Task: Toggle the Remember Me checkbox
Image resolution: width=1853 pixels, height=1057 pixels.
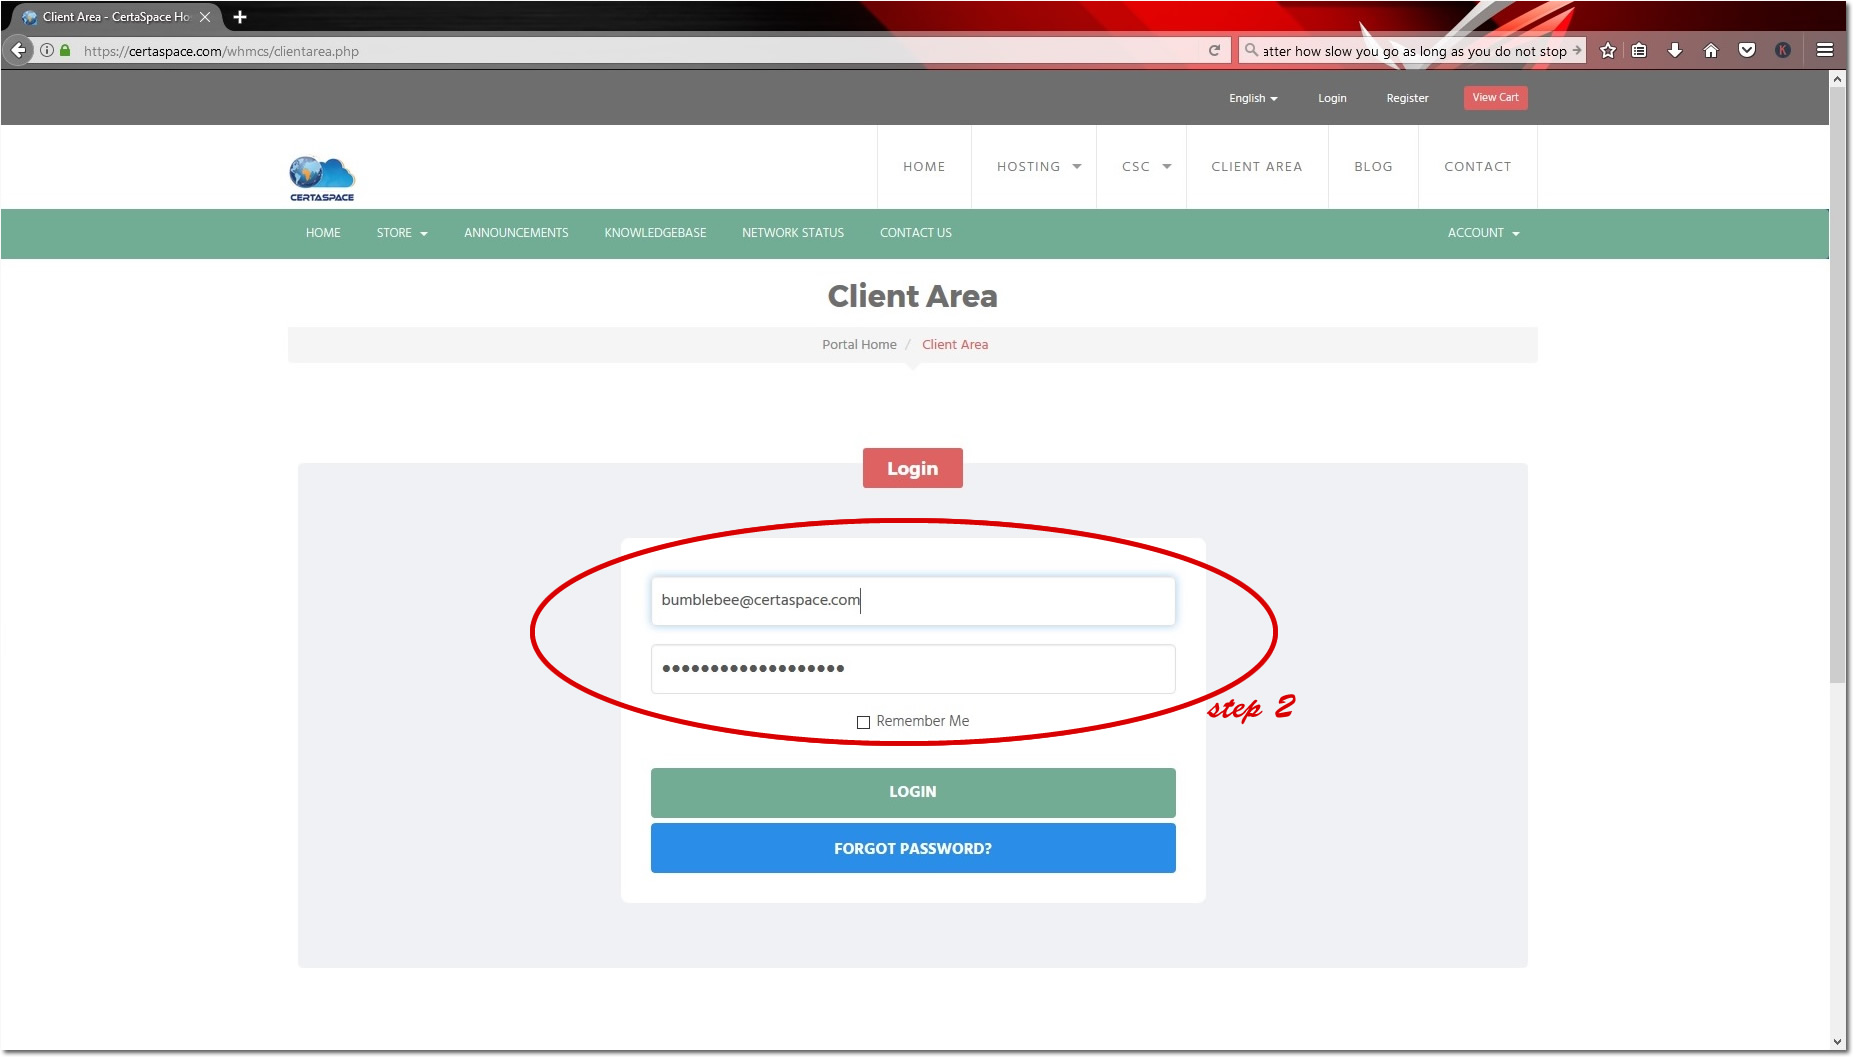Action: tap(863, 722)
